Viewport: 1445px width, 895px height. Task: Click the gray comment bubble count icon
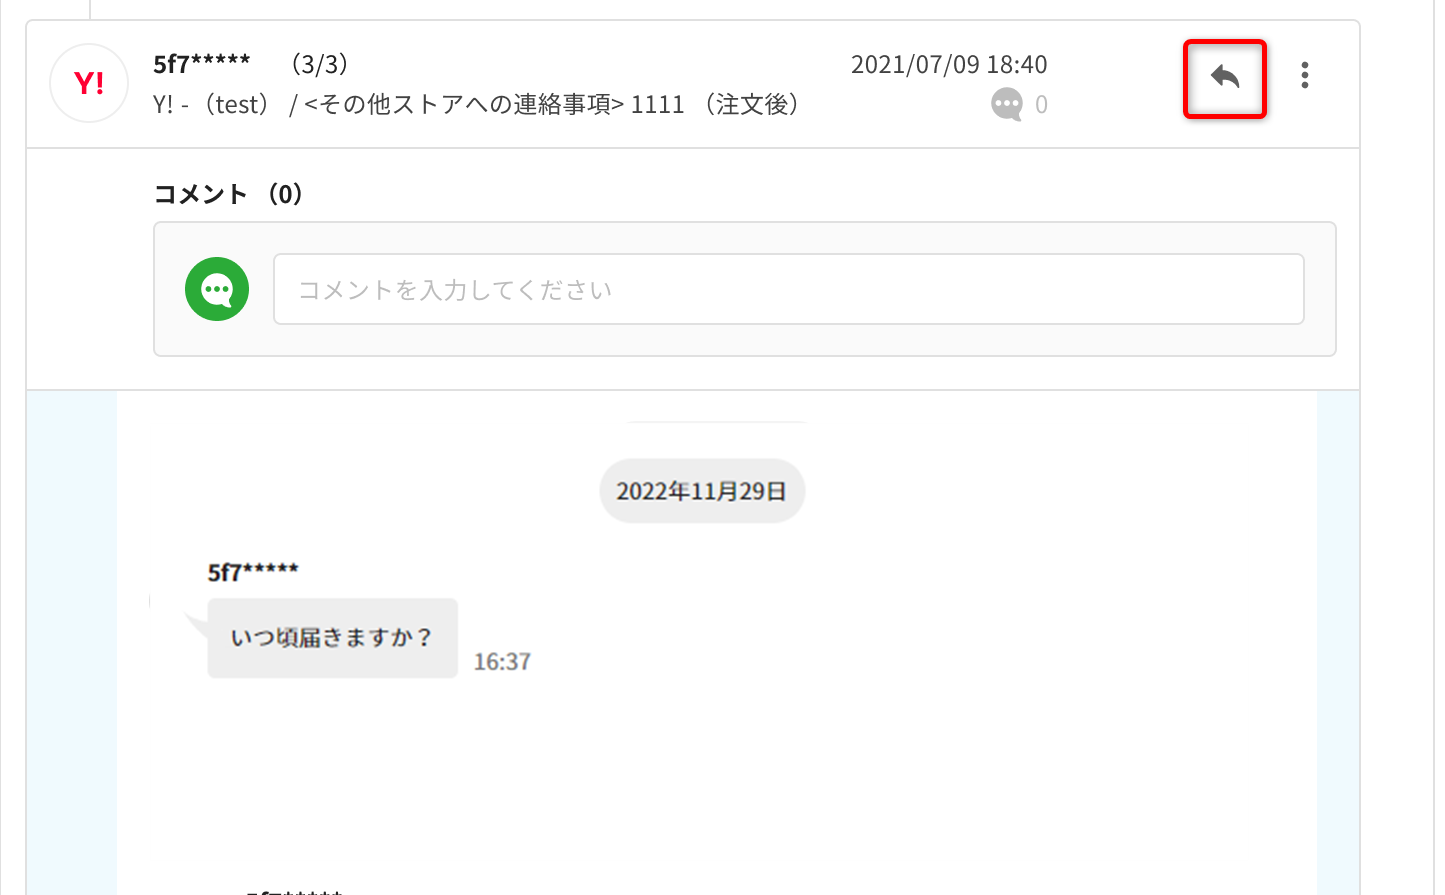click(x=1007, y=104)
